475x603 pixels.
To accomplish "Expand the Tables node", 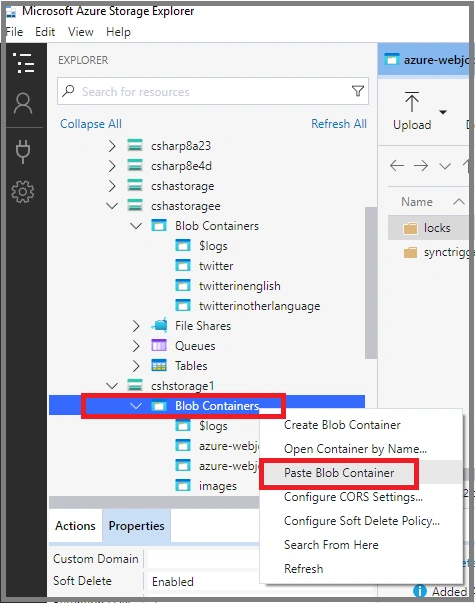I will (x=136, y=366).
